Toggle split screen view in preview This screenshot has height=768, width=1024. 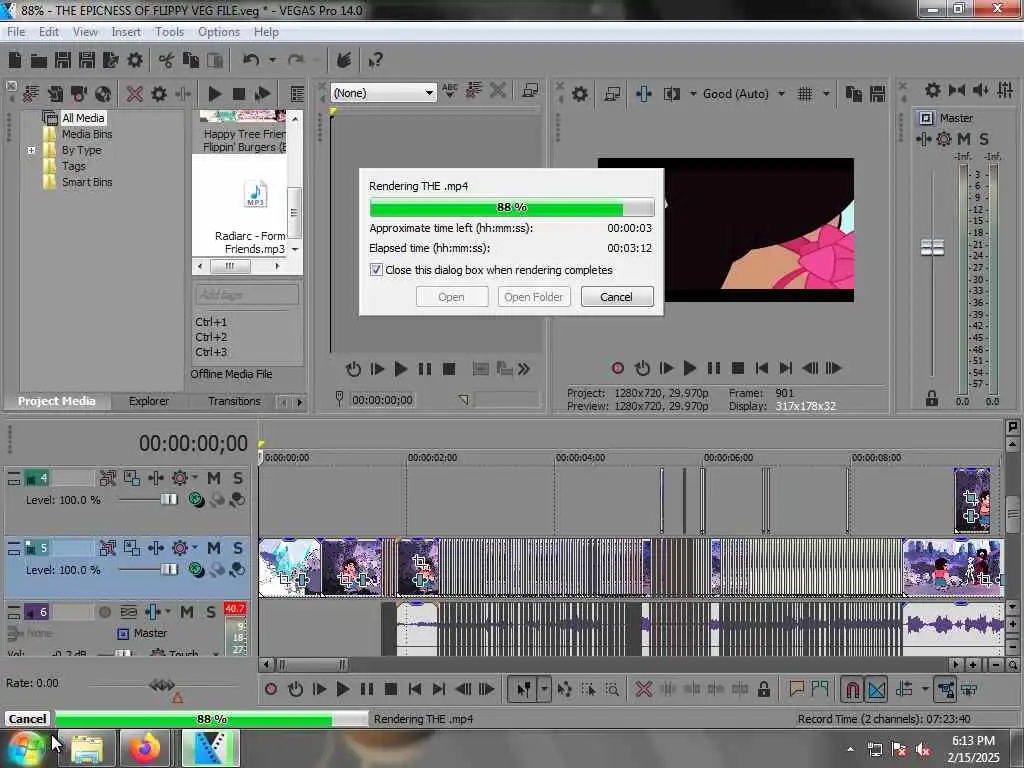(671, 93)
